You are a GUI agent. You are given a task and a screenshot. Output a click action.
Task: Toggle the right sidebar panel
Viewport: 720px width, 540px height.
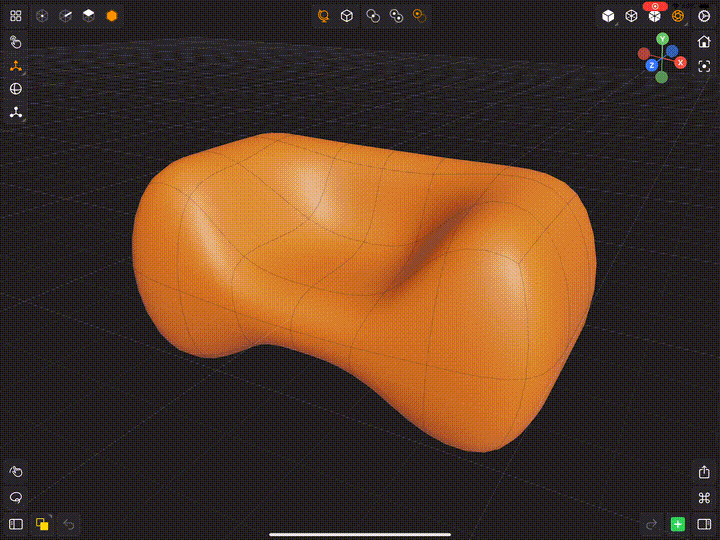pos(704,524)
